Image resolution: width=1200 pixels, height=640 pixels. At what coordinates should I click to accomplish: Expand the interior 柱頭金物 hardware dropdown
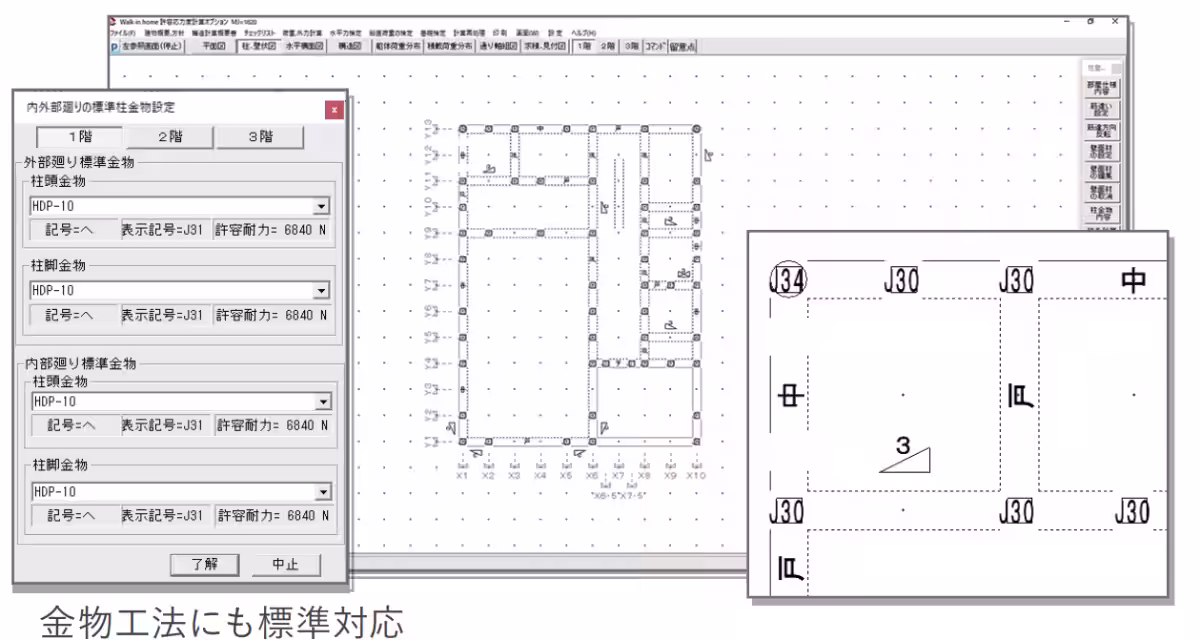click(321, 401)
